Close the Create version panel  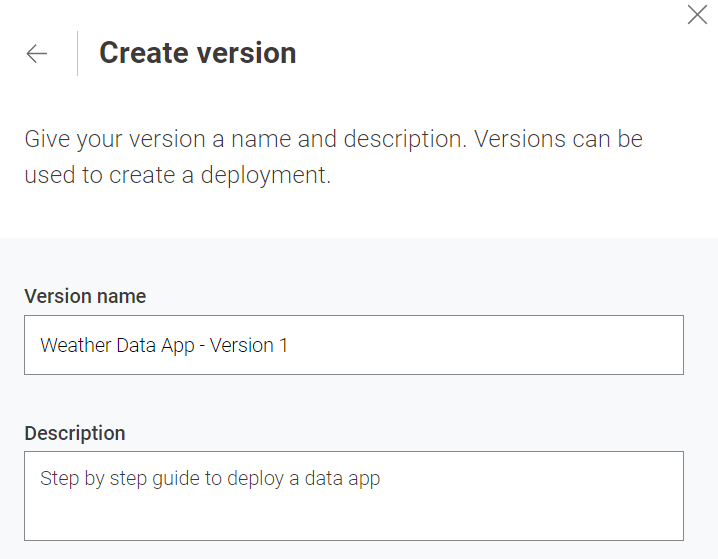point(697,15)
